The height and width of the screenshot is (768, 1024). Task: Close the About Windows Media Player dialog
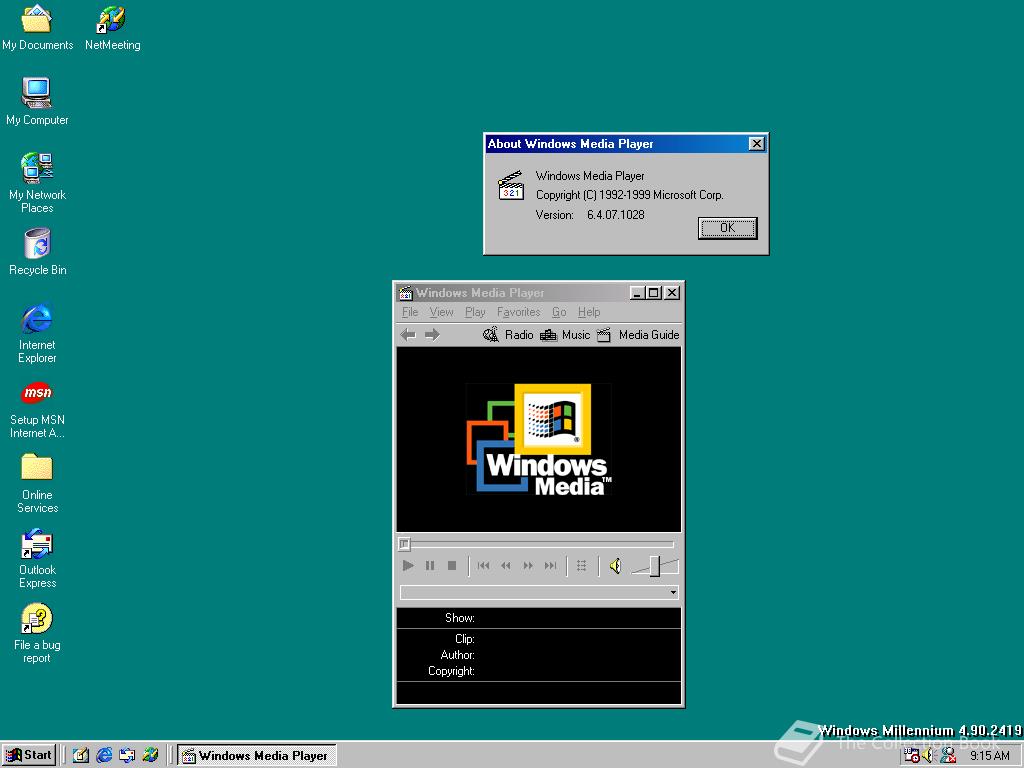tap(756, 144)
